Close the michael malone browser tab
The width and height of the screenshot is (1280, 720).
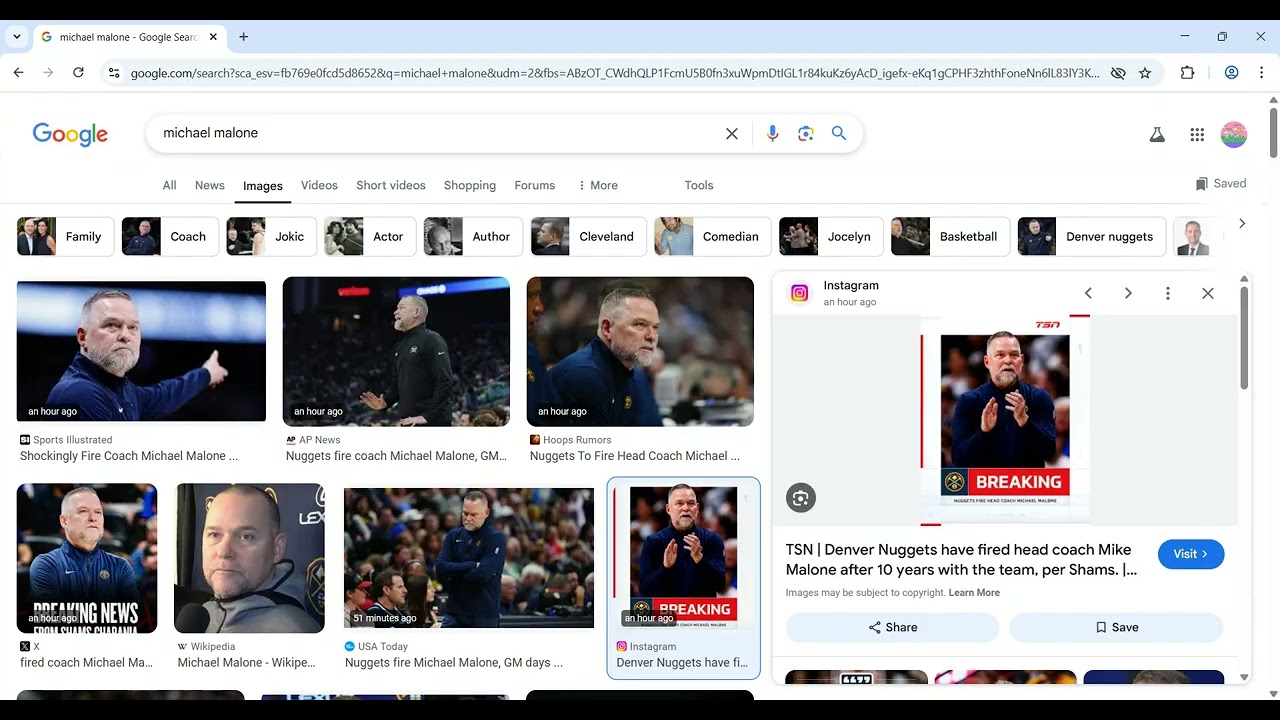213,37
